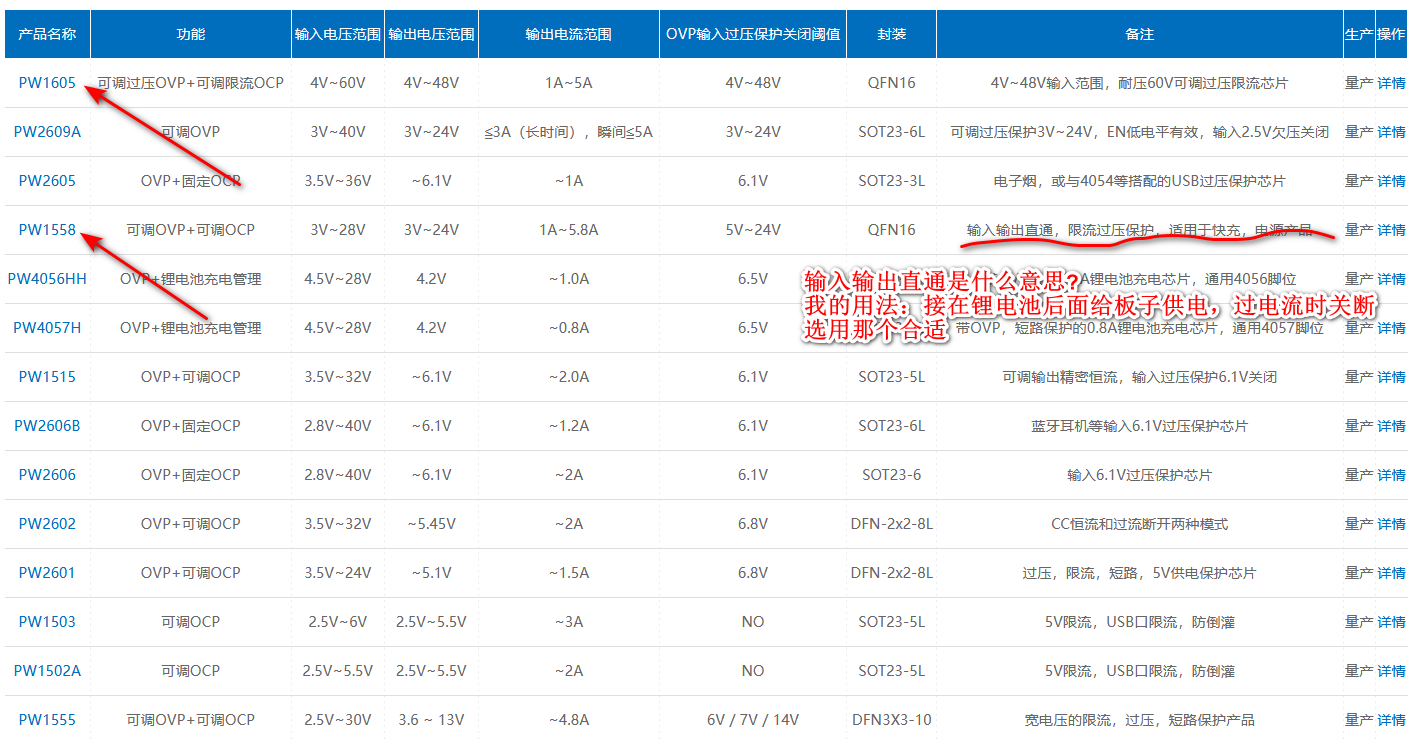Click 详情 in the PW2601 row
Screen dimensions: 1413x741
click(x=1391, y=573)
